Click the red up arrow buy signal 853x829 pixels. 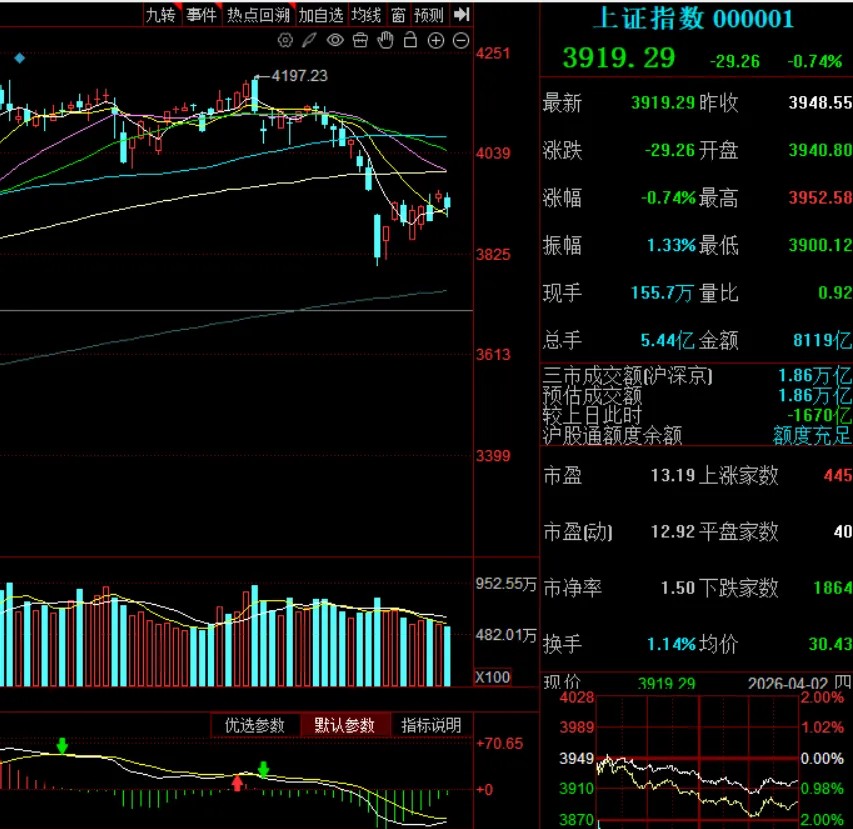237,783
